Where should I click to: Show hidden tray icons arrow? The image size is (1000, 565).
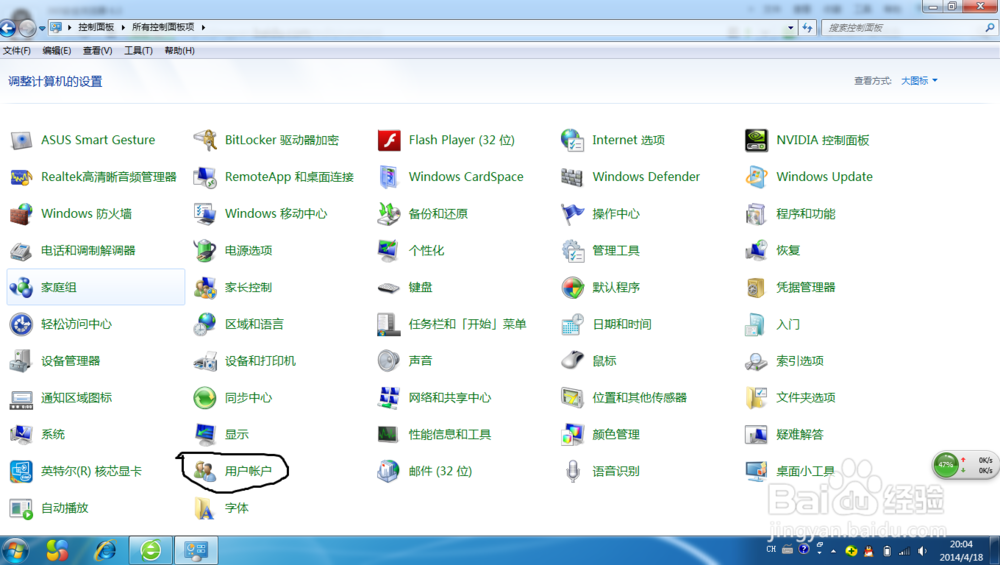pyautogui.click(x=833, y=550)
